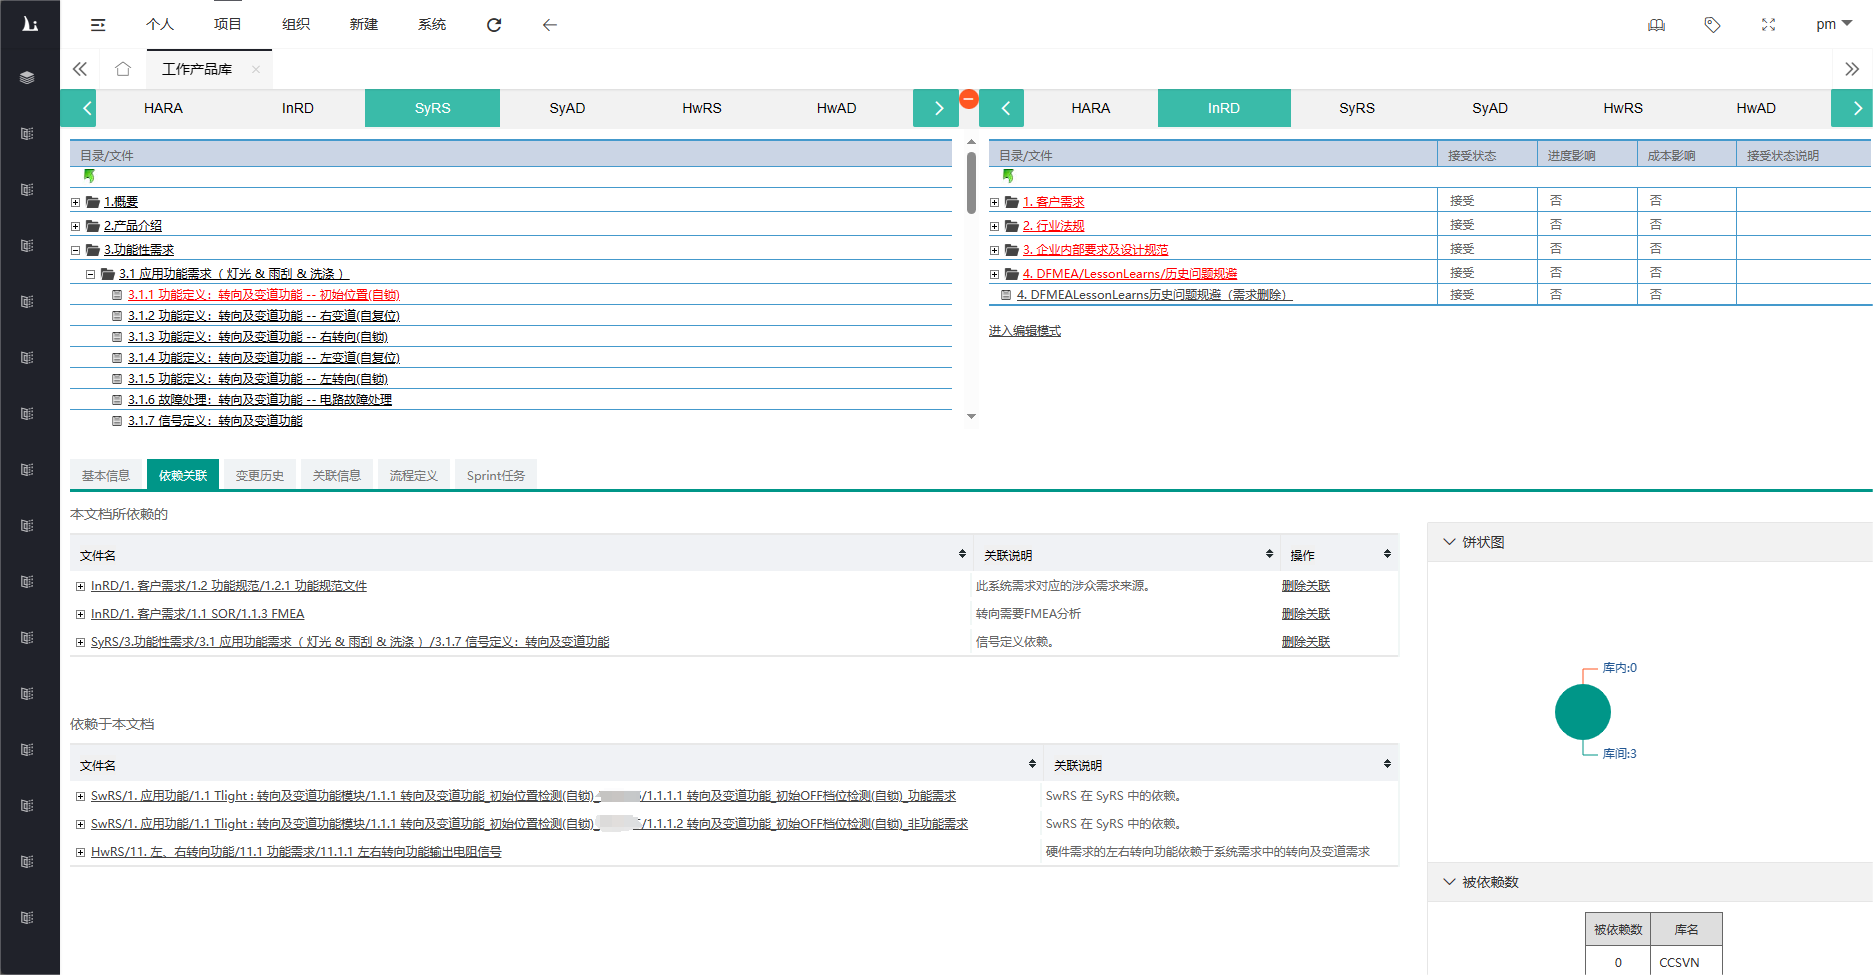Select the InRD tab in right panel

1224,108
